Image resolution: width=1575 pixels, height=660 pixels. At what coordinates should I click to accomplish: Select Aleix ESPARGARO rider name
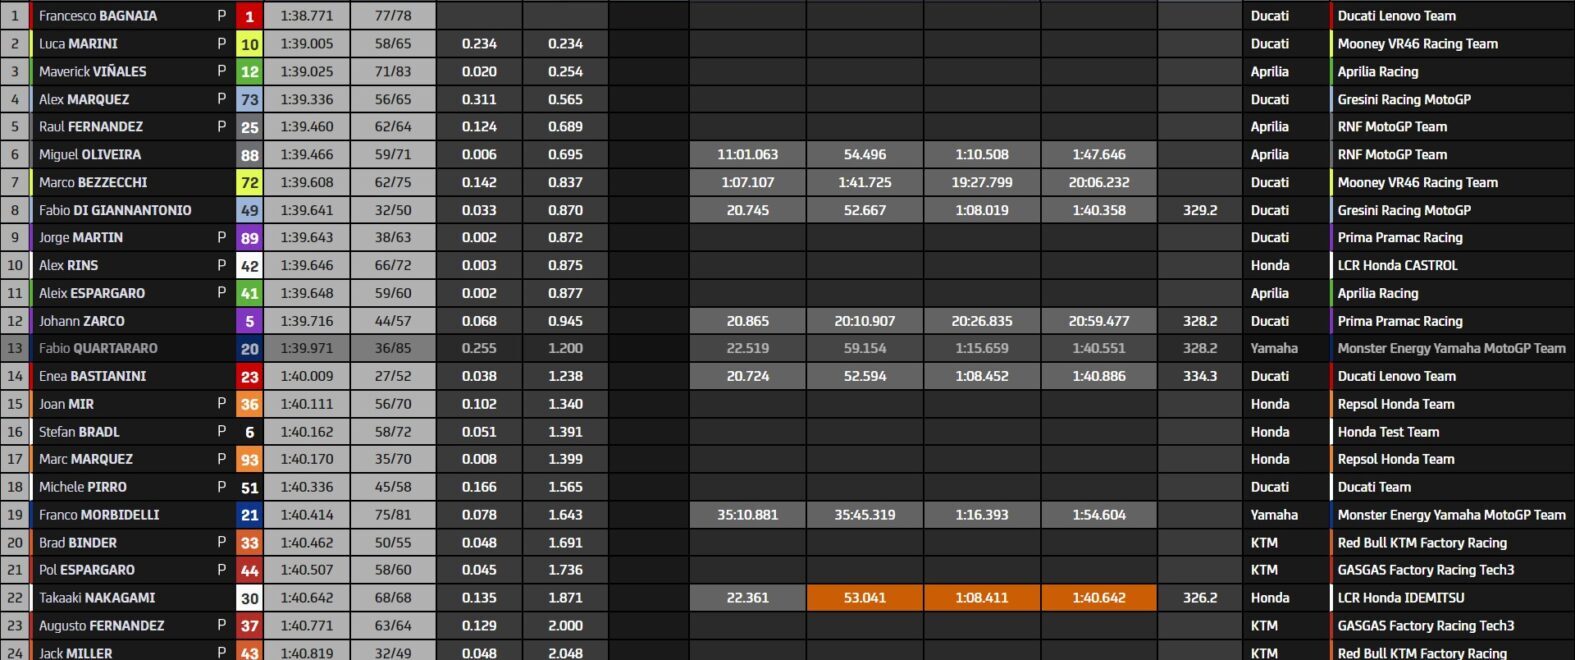92,294
